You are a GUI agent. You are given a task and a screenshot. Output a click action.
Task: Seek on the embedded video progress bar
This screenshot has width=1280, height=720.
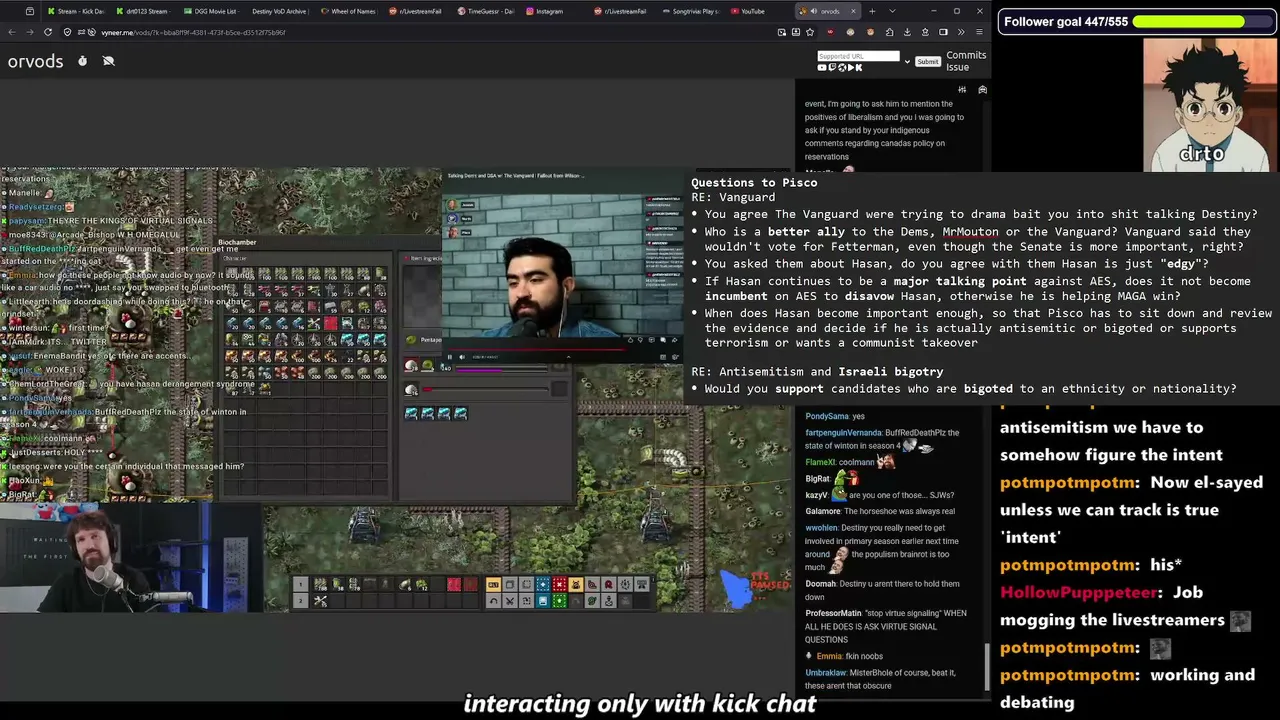tap(561, 351)
